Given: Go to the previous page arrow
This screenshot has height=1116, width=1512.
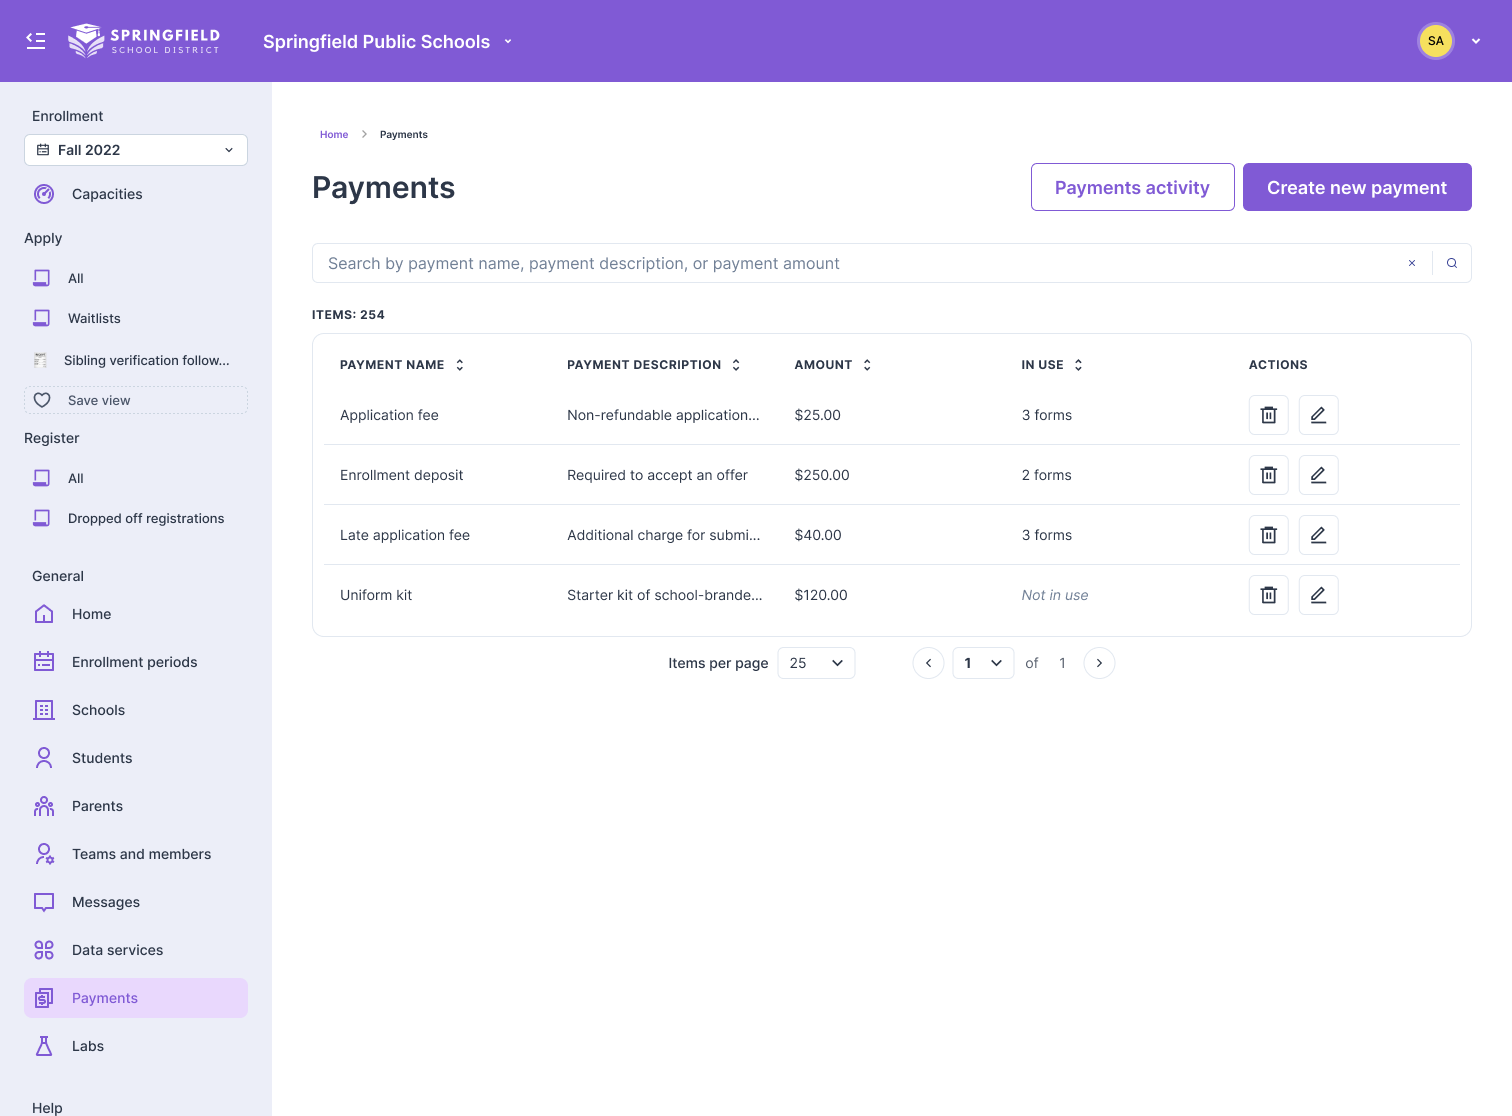Looking at the screenshot, I should pos(928,663).
